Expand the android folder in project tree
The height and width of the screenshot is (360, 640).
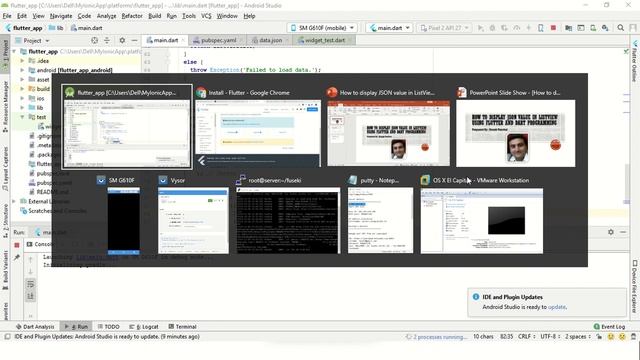[22, 70]
